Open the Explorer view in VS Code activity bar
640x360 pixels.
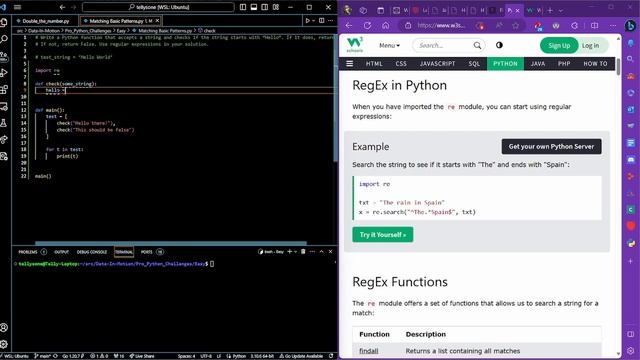tap(4, 22)
